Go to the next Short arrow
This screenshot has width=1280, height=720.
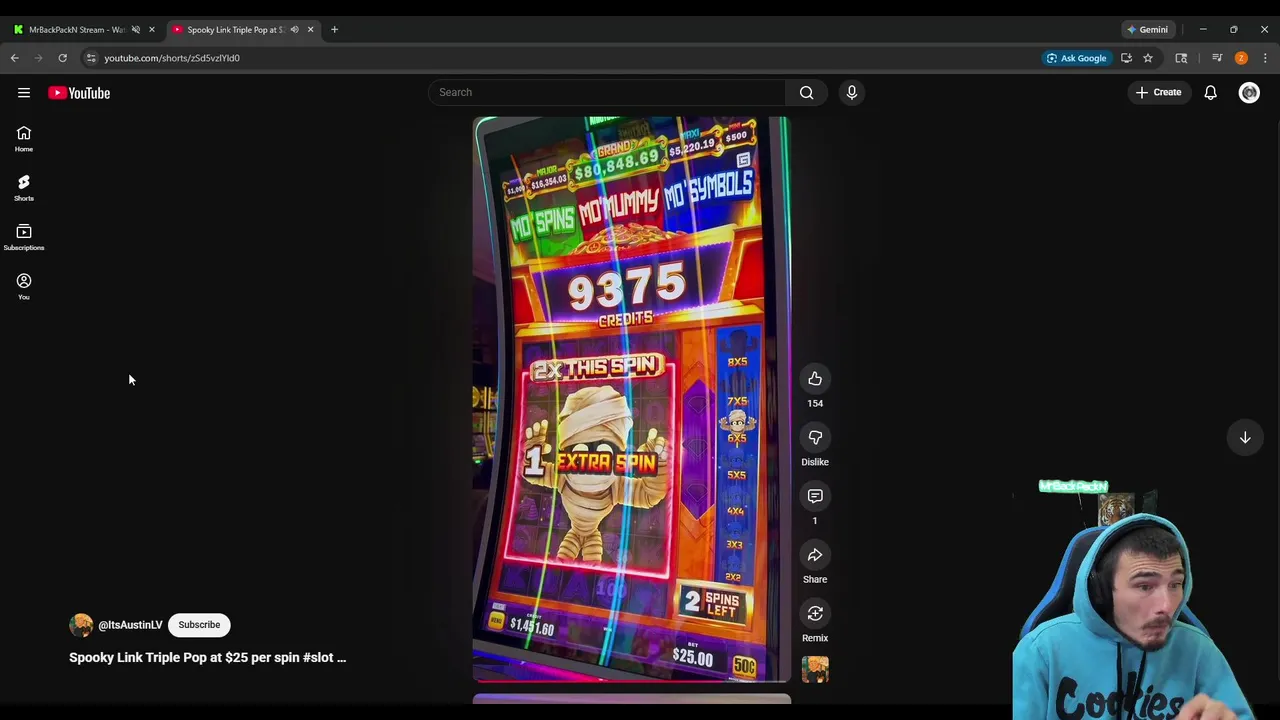pyautogui.click(x=1245, y=437)
